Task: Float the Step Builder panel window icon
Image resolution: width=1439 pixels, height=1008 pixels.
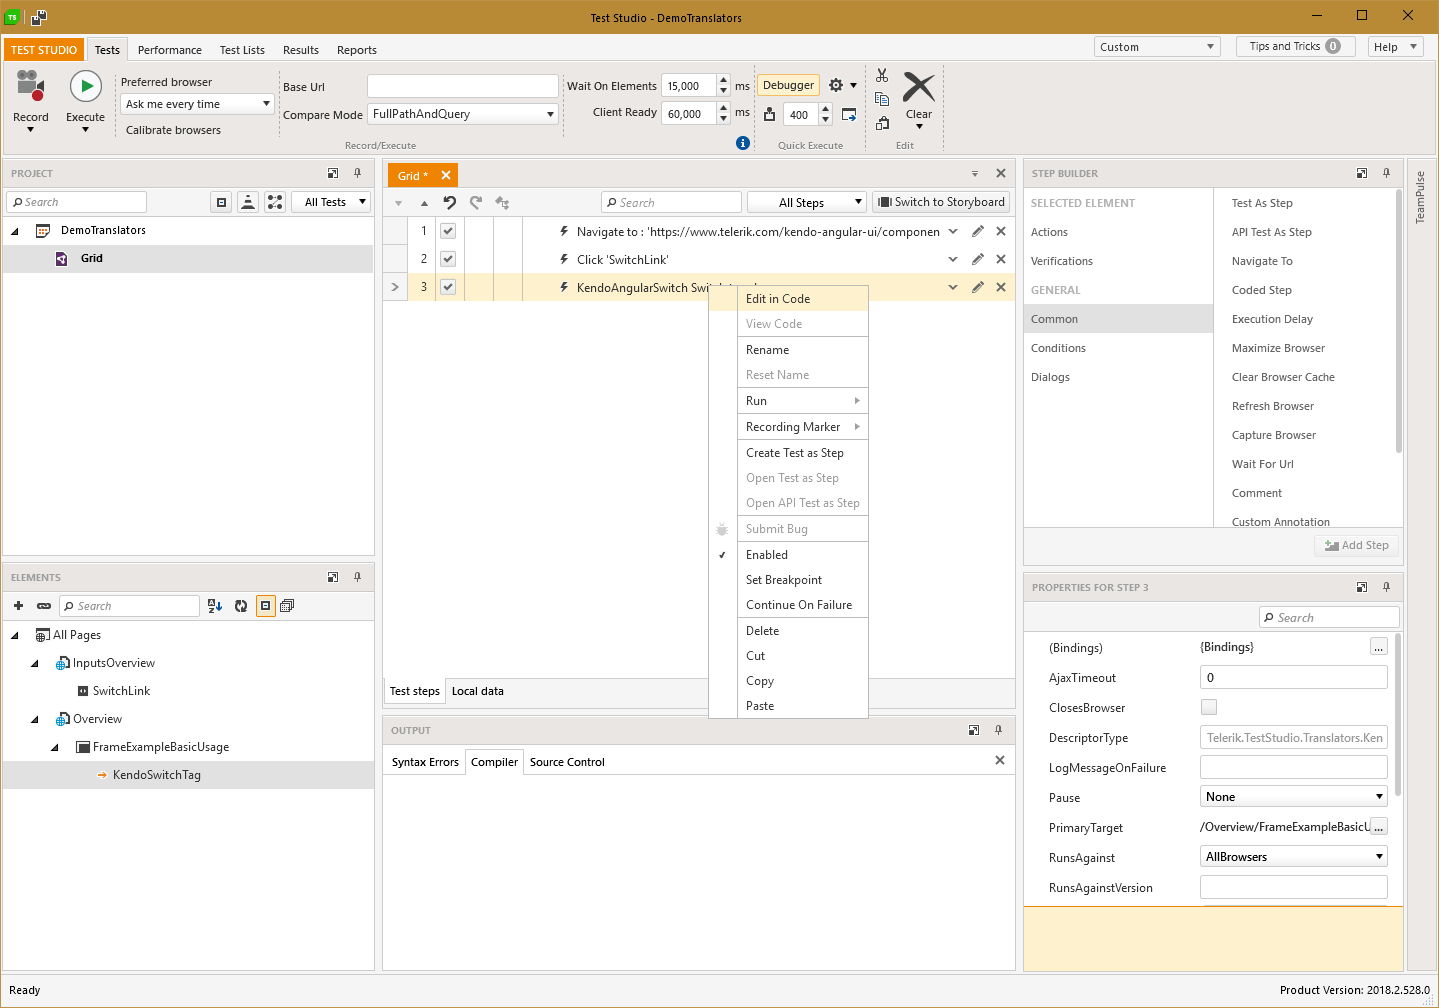Action: [1361, 173]
